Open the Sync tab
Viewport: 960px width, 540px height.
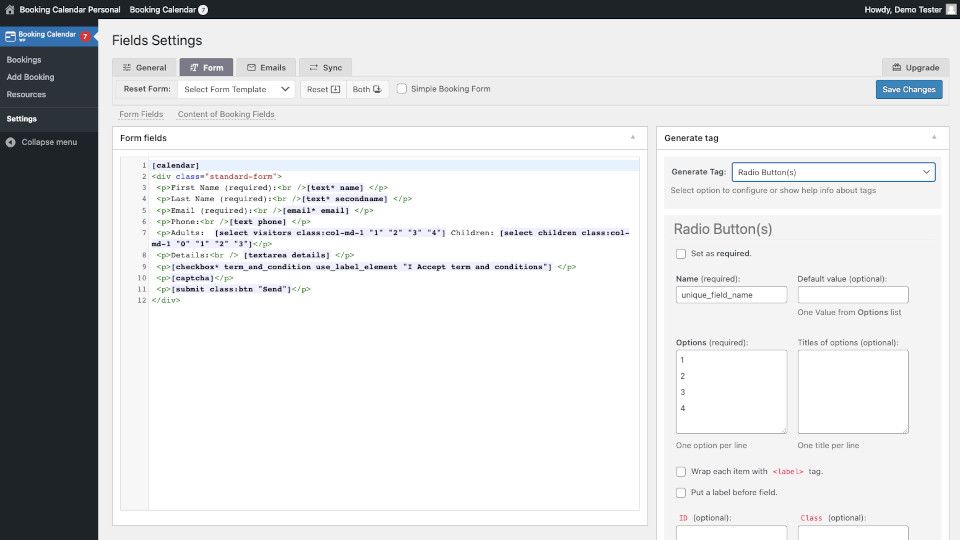click(x=325, y=67)
